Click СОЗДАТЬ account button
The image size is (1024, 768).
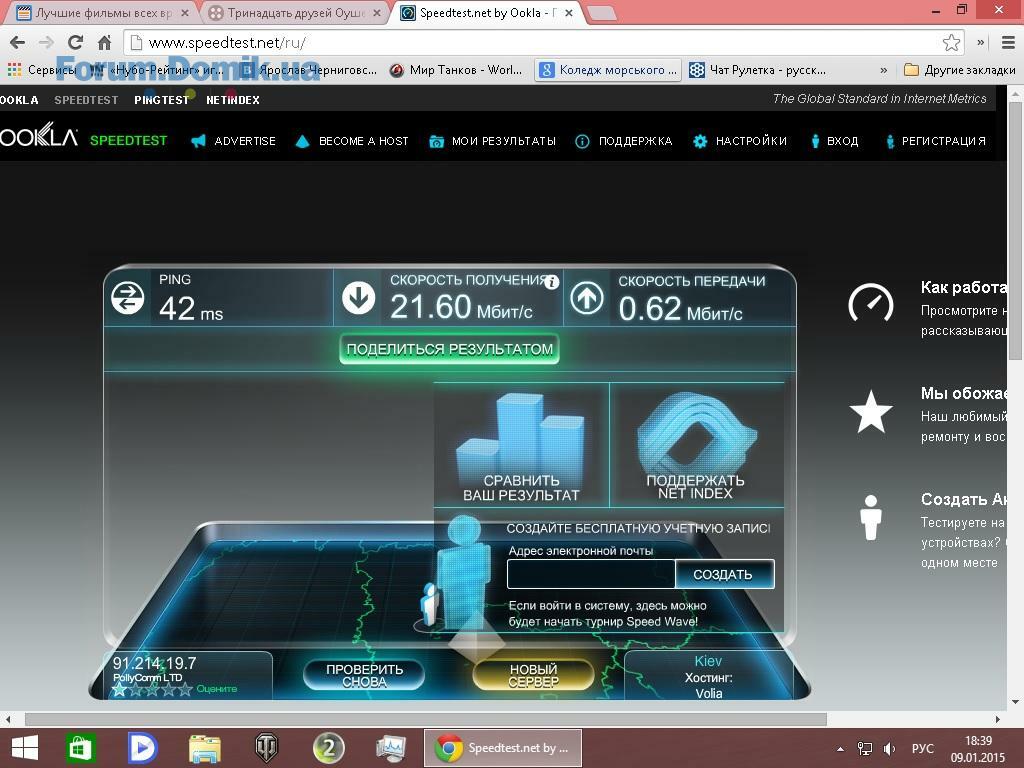[x=724, y=575]
